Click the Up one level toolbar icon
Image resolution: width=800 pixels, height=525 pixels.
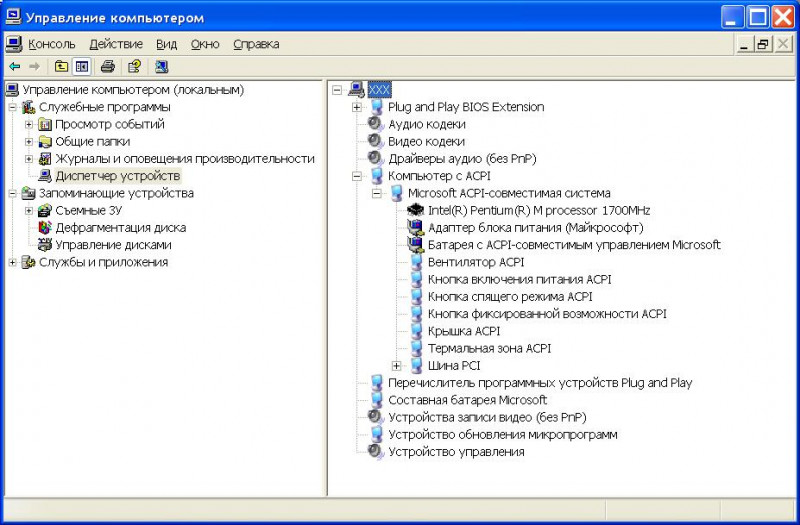click(x=61, y=67)
